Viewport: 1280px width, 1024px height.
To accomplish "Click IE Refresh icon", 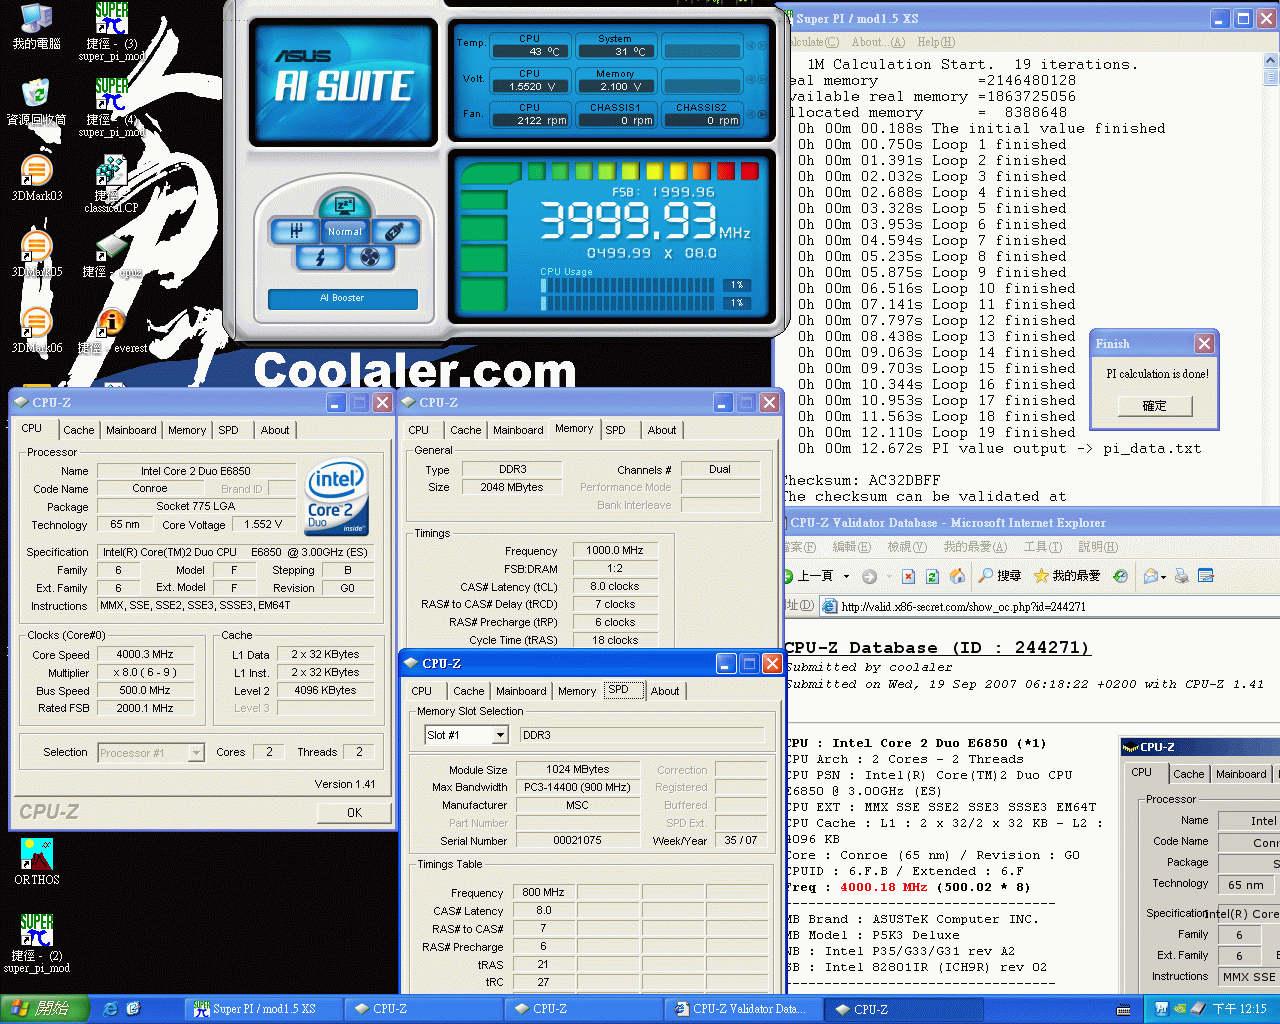I will click(932, 576).
